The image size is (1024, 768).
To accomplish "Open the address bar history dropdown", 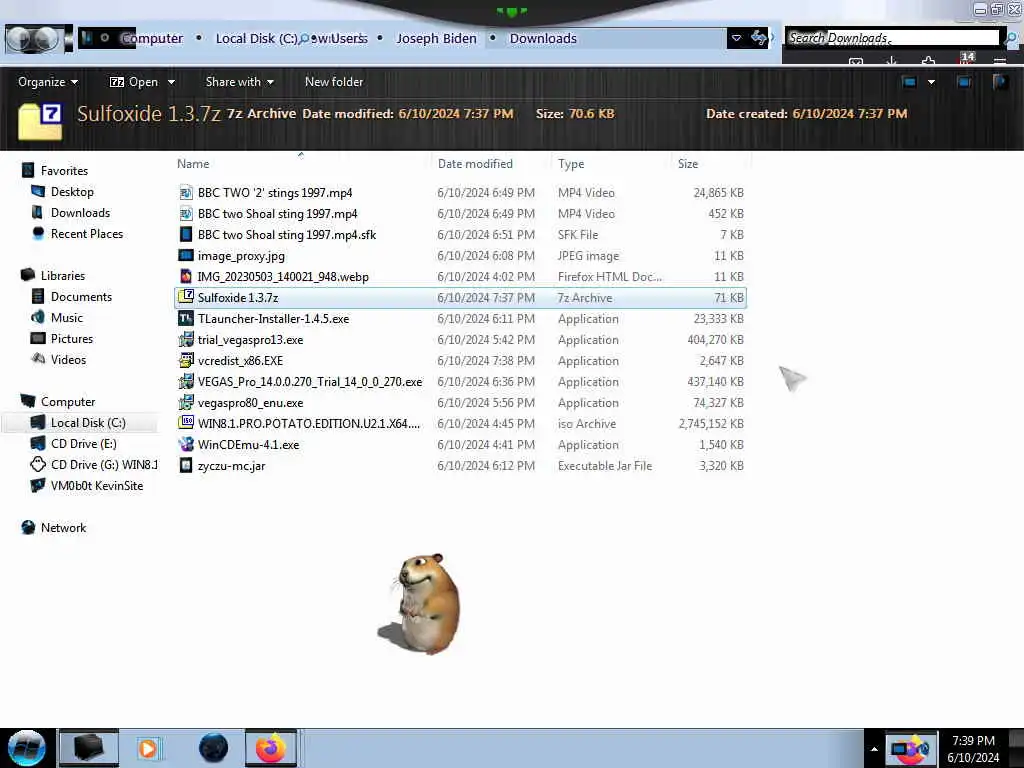I will point(737,38).
